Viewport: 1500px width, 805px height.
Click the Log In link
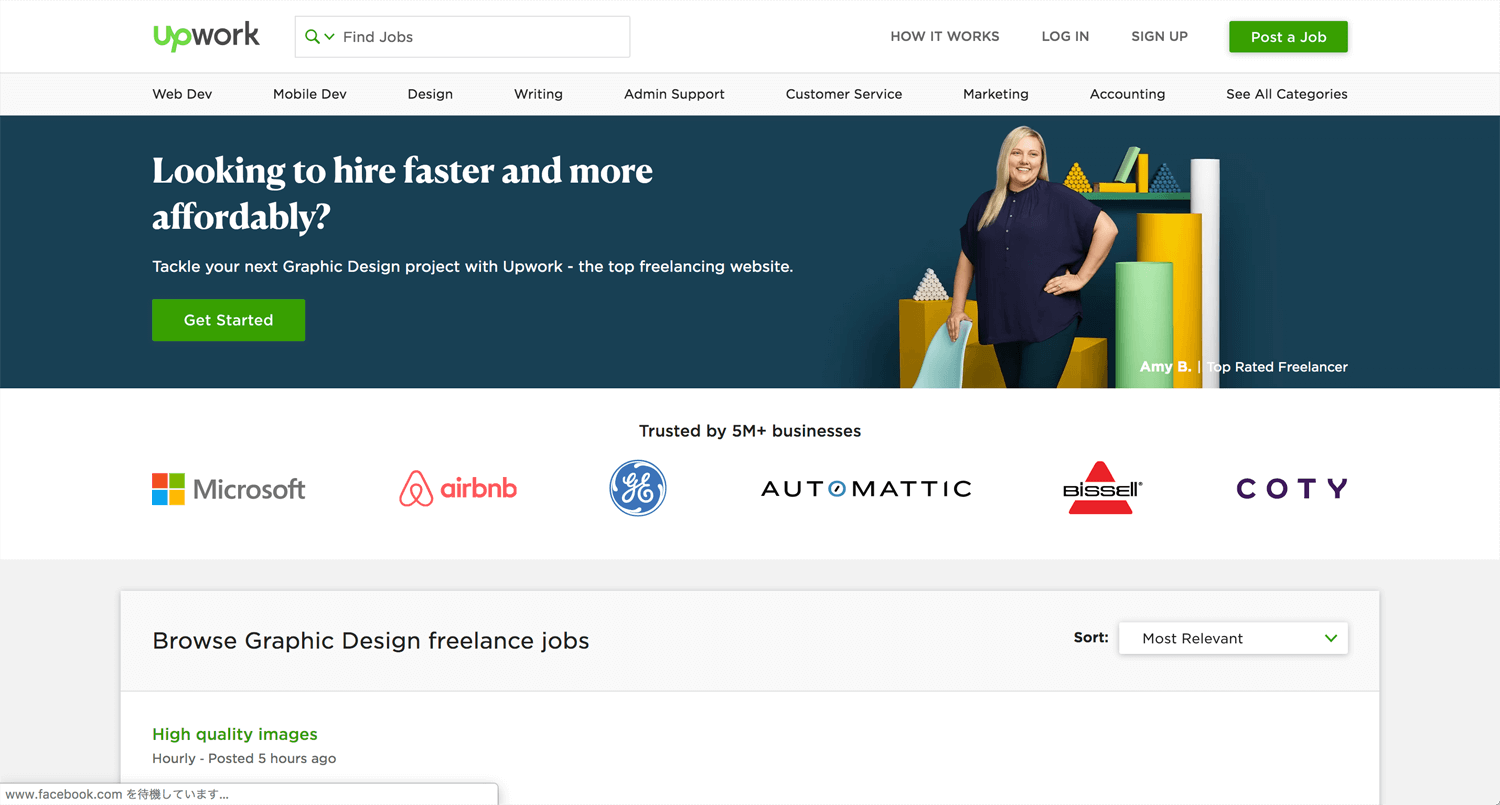(1065, 36)
